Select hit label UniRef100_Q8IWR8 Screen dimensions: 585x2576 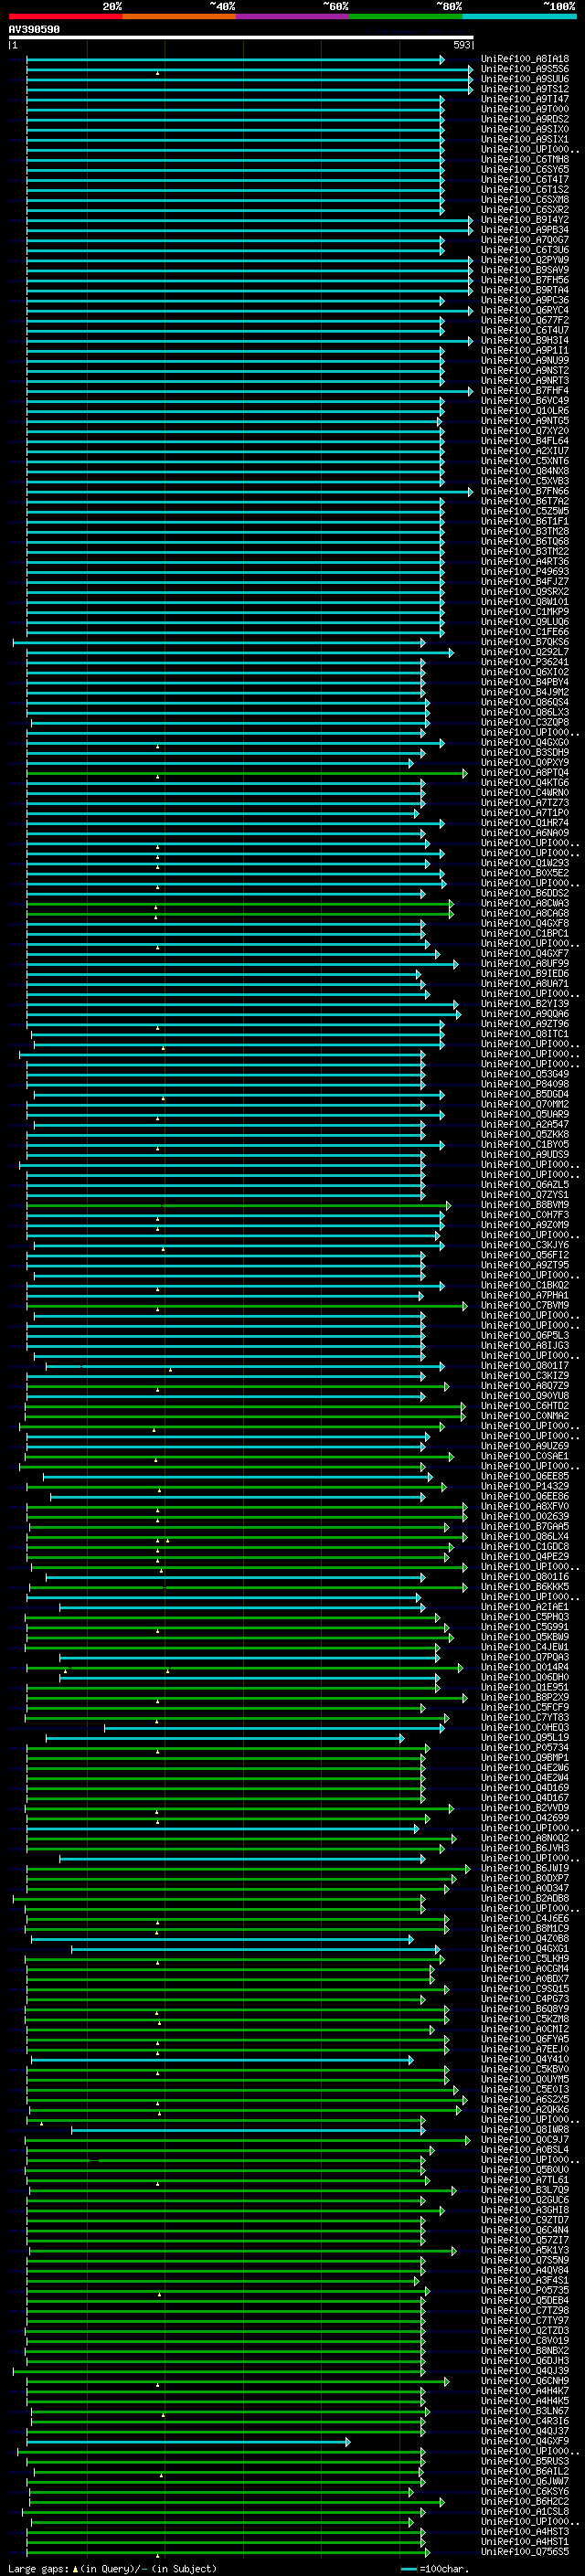click(x=525, y=2130)
